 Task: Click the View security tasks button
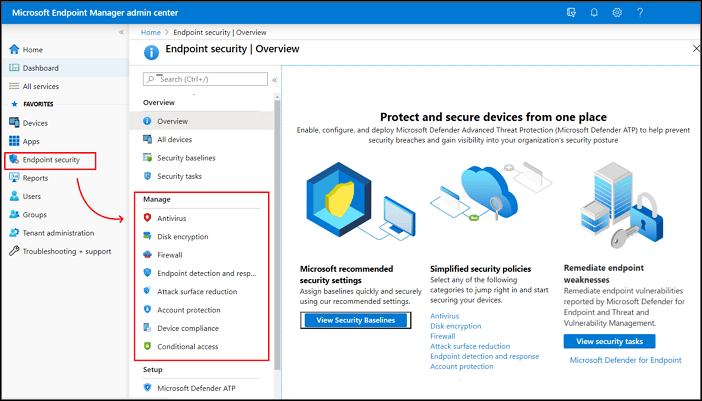coord(609,341)
